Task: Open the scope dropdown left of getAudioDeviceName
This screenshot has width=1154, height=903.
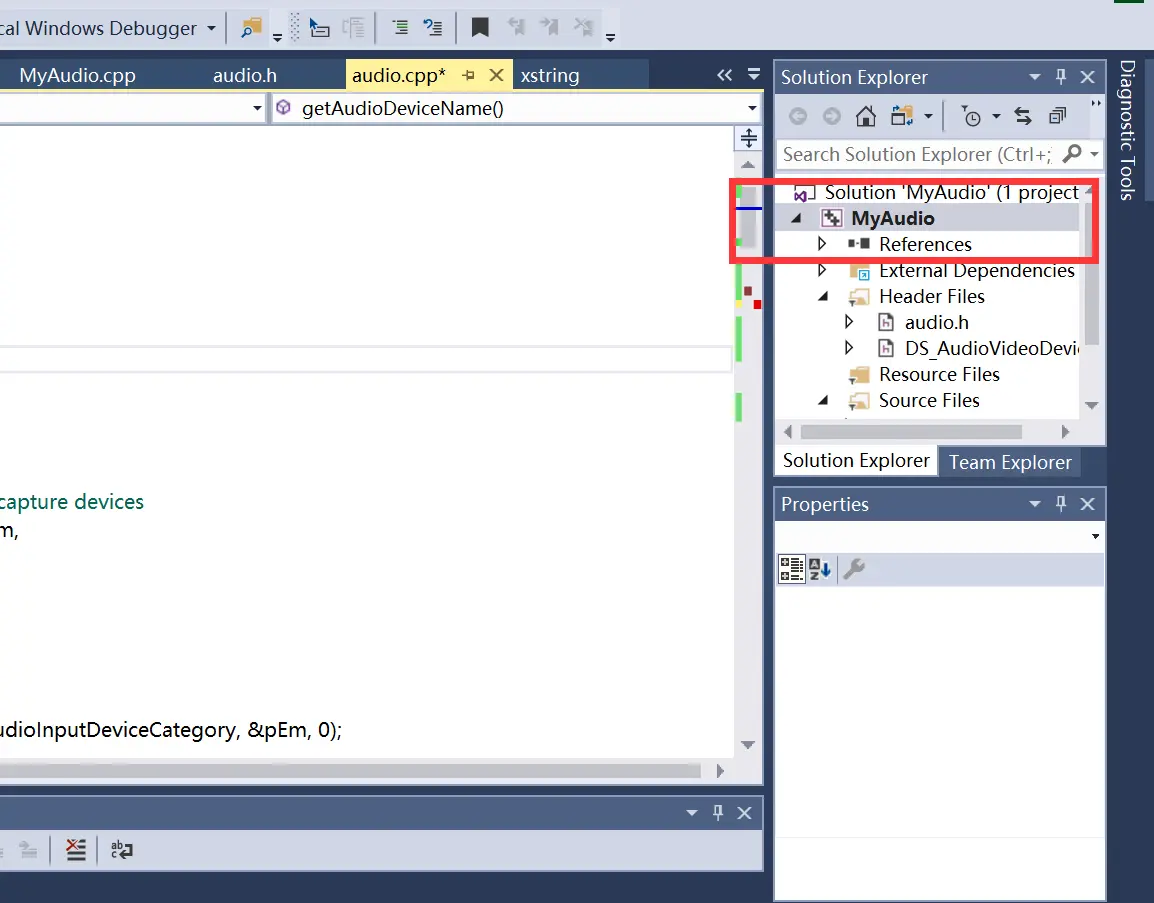Action: (x=257, y=108)
